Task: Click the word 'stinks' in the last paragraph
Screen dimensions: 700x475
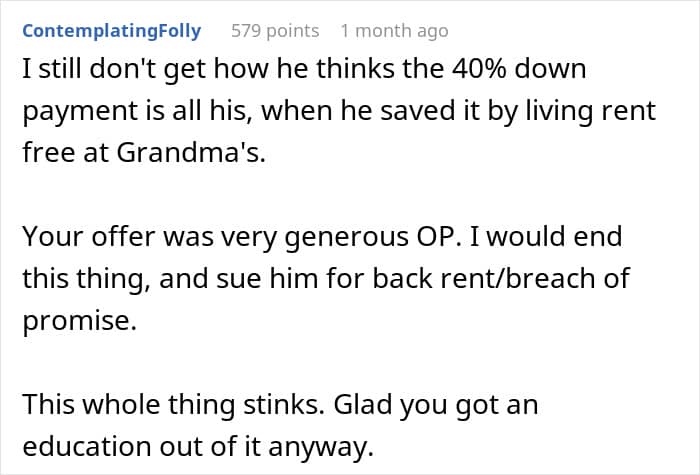Action: click(x=284, y=404)
